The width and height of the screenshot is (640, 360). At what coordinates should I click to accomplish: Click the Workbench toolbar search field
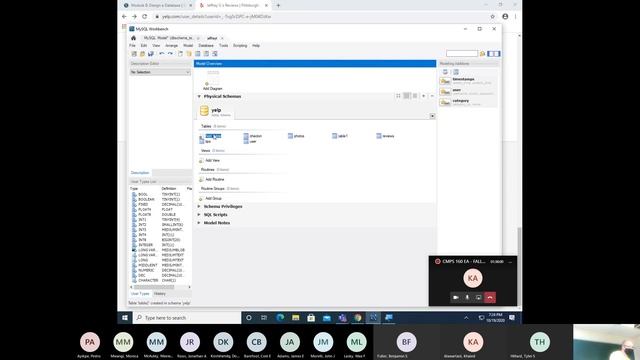pyautogui.click(x=462, y=54)
